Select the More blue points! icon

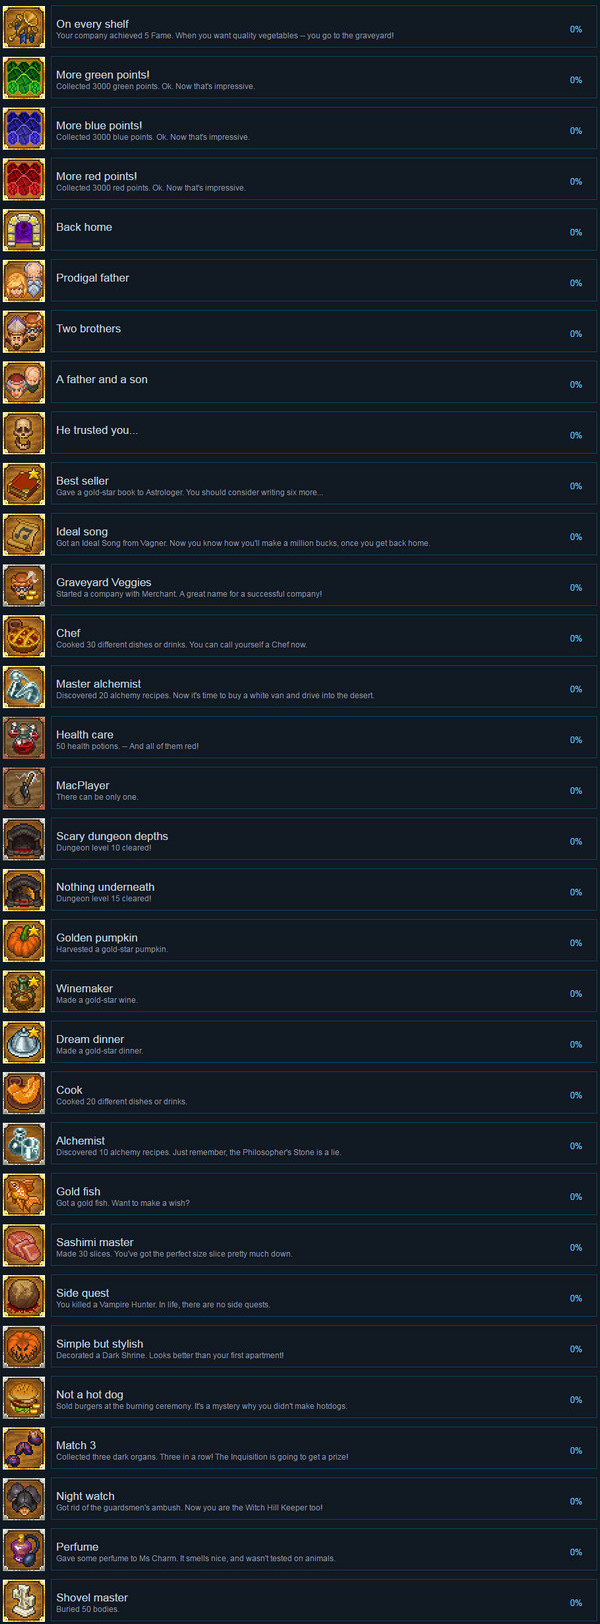(24, 129)
